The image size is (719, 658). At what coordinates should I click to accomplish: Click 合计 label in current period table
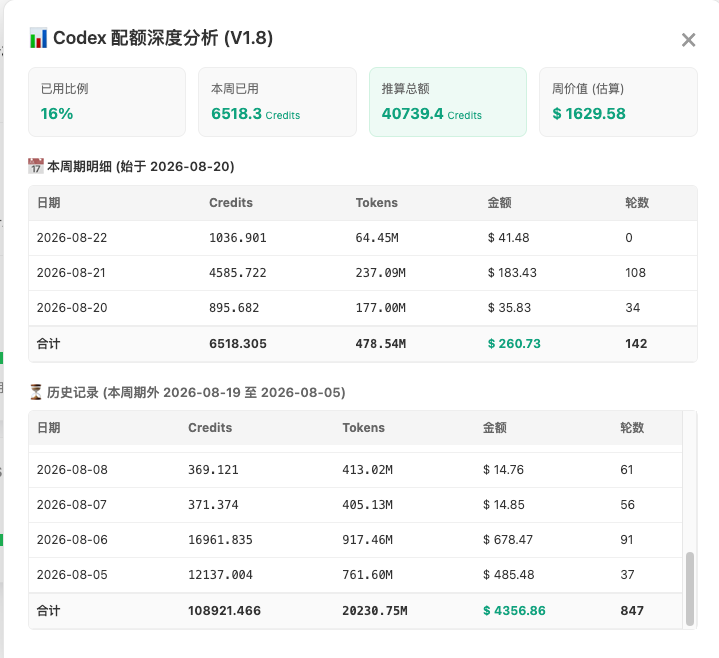point(49,343)
